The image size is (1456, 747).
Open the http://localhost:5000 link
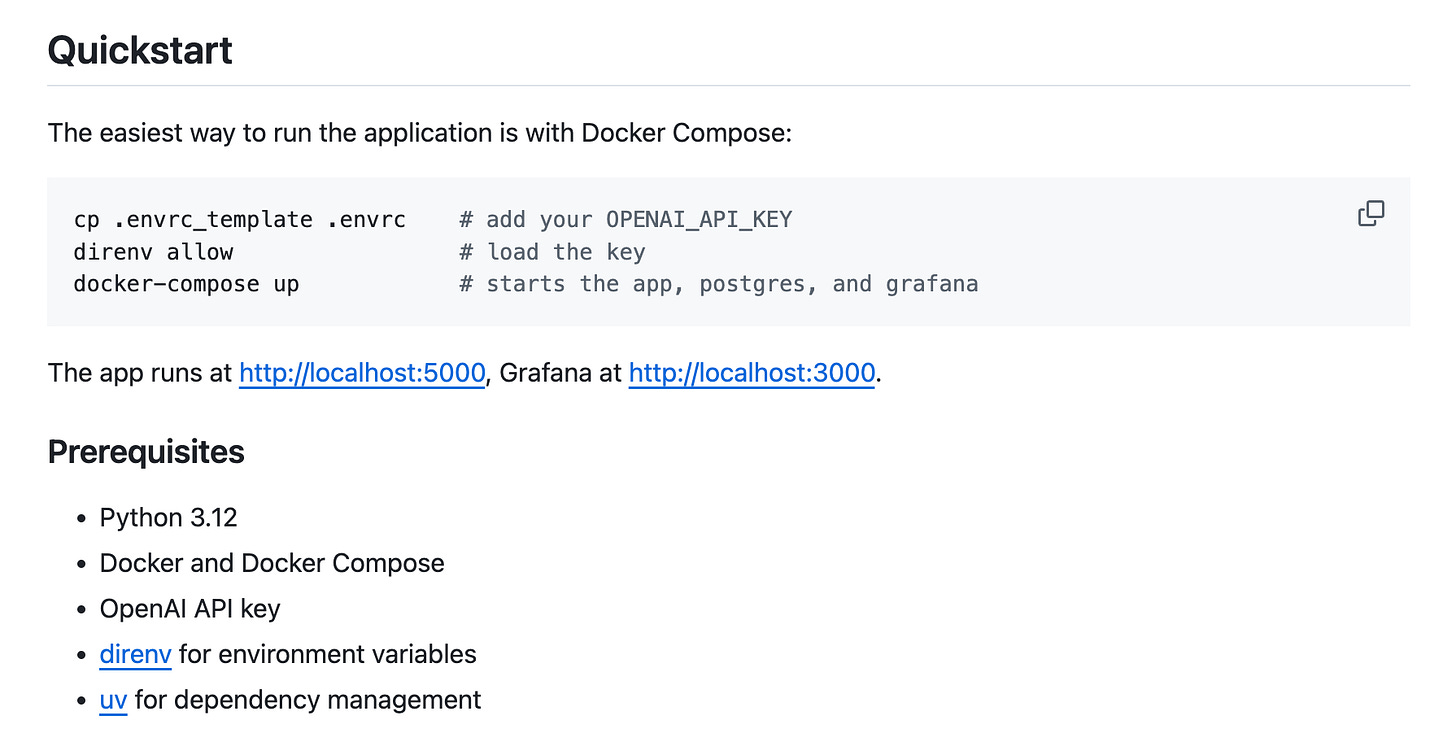[362, 373]
